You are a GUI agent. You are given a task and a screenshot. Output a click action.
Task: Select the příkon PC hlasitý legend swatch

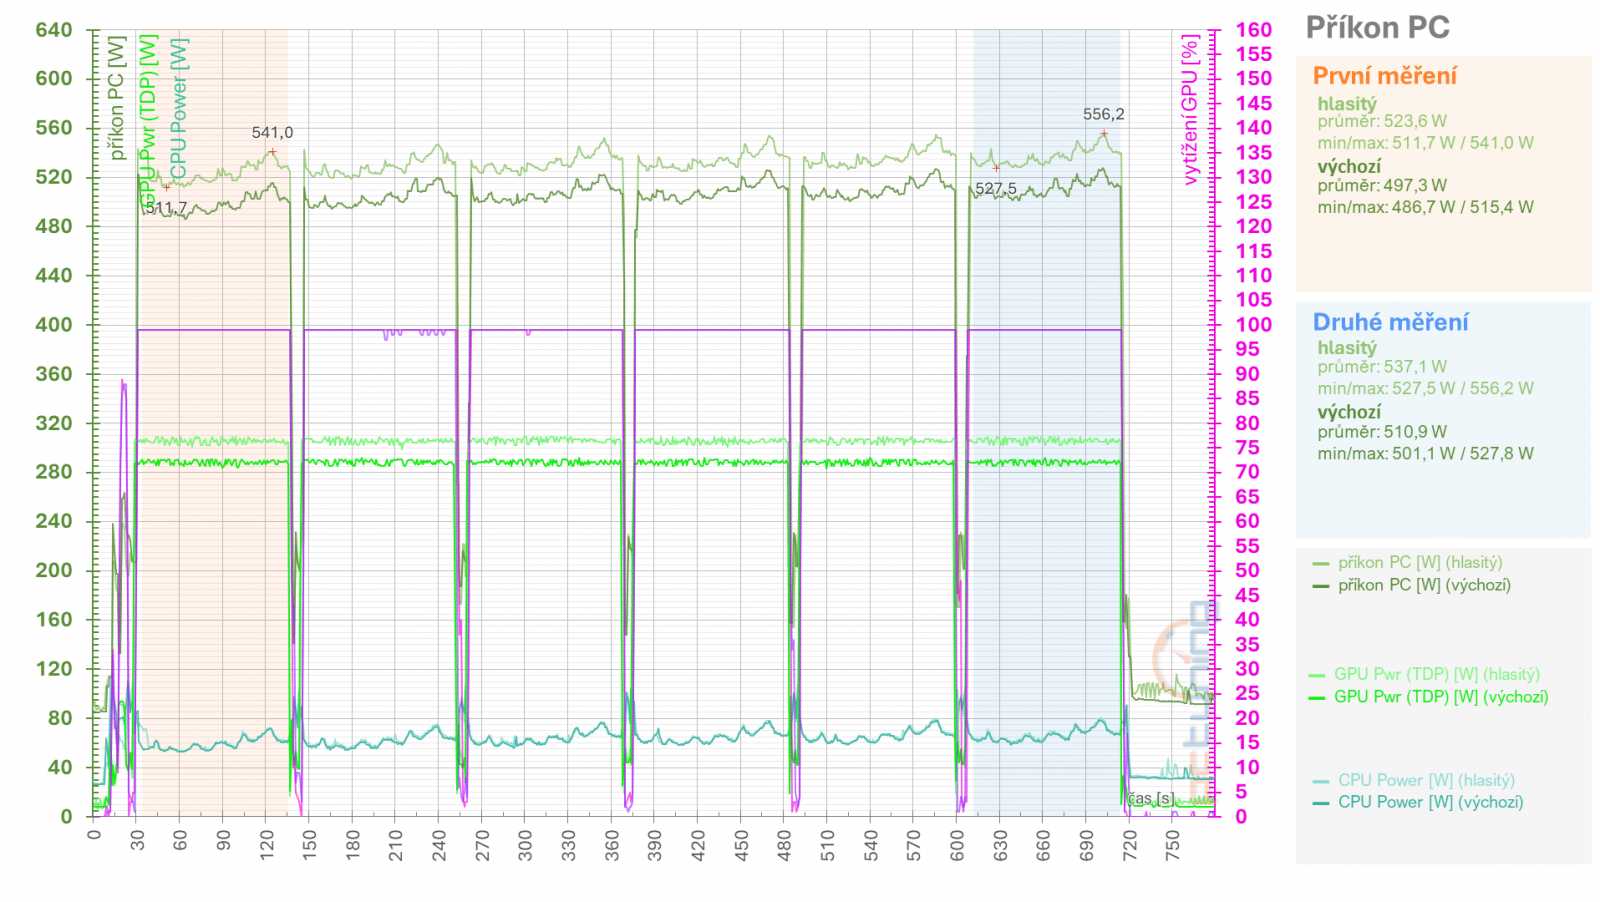1322,562
